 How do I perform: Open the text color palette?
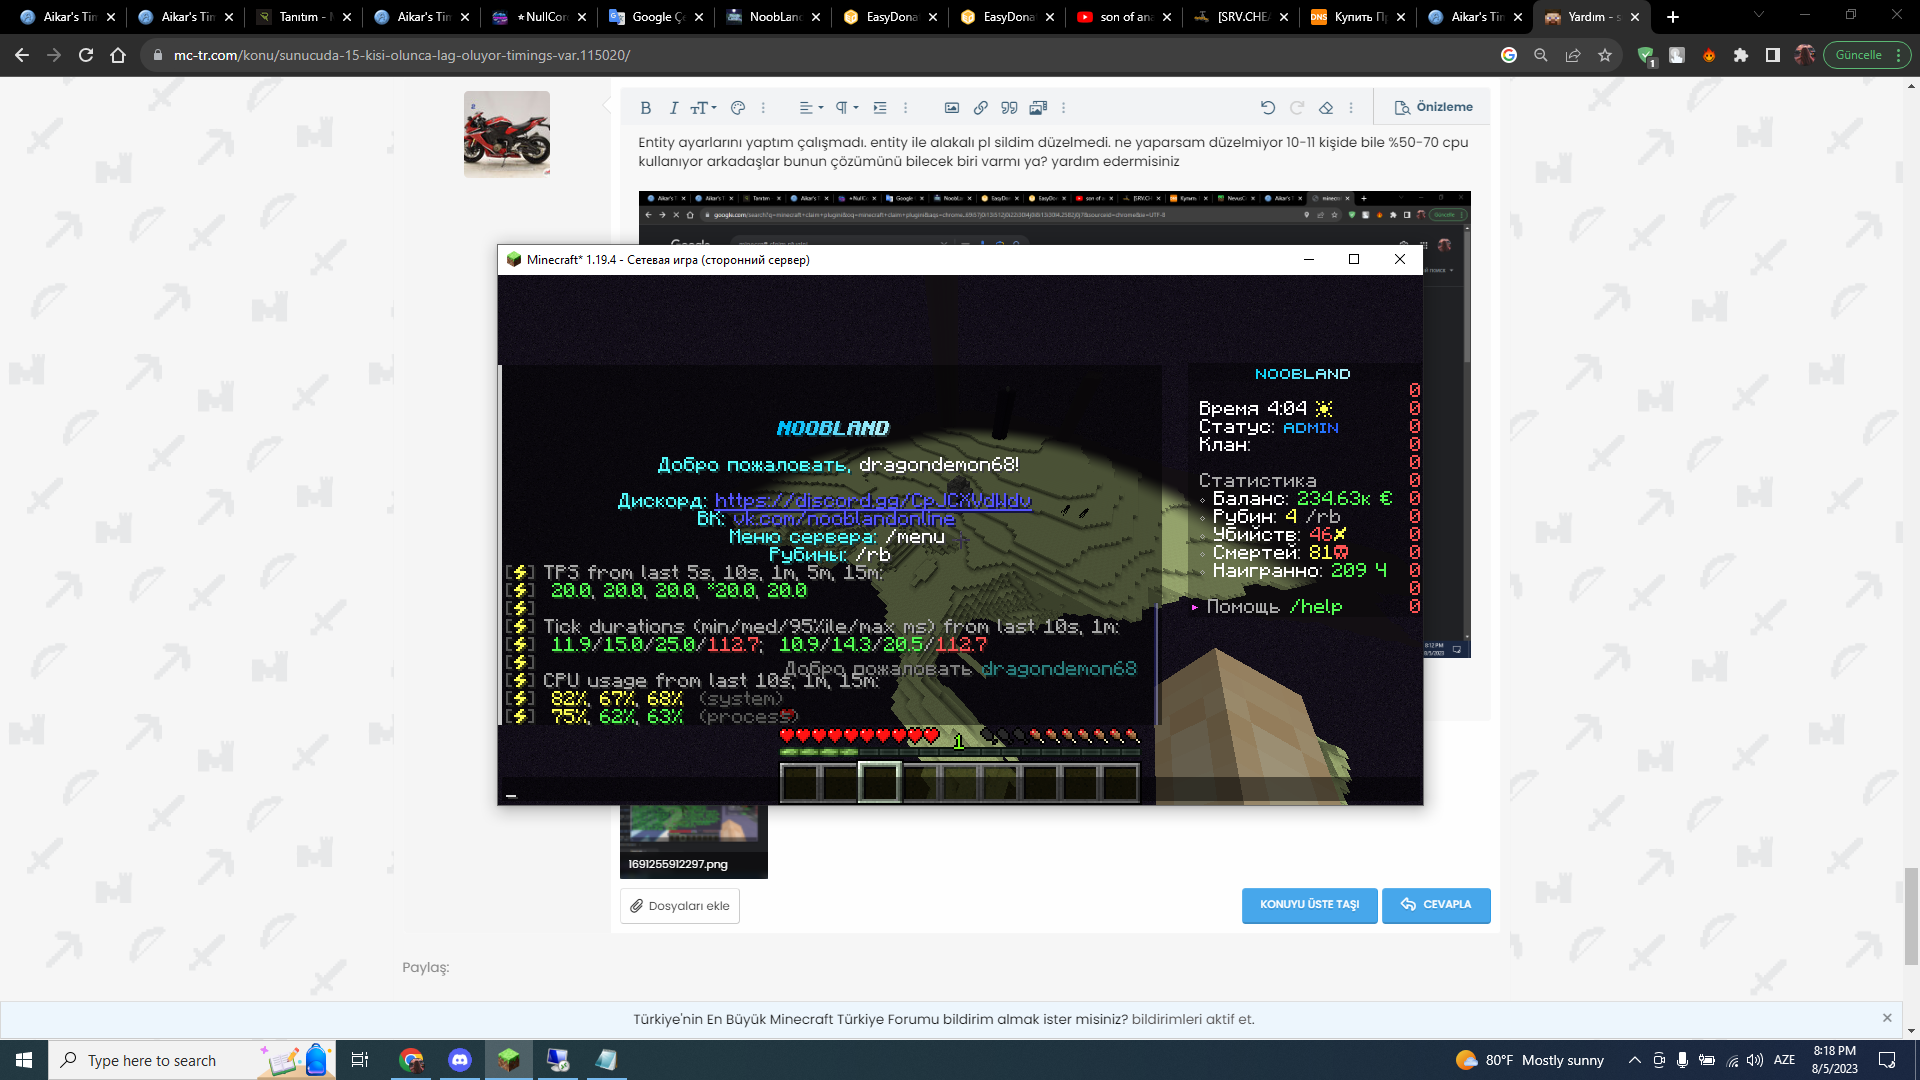click(738, 108)
